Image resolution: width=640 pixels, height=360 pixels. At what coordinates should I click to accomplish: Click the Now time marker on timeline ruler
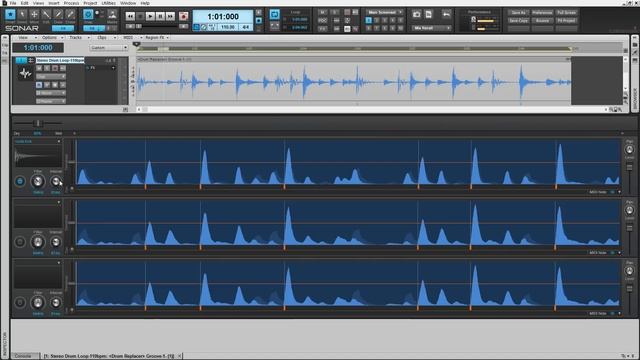point(136,44)
